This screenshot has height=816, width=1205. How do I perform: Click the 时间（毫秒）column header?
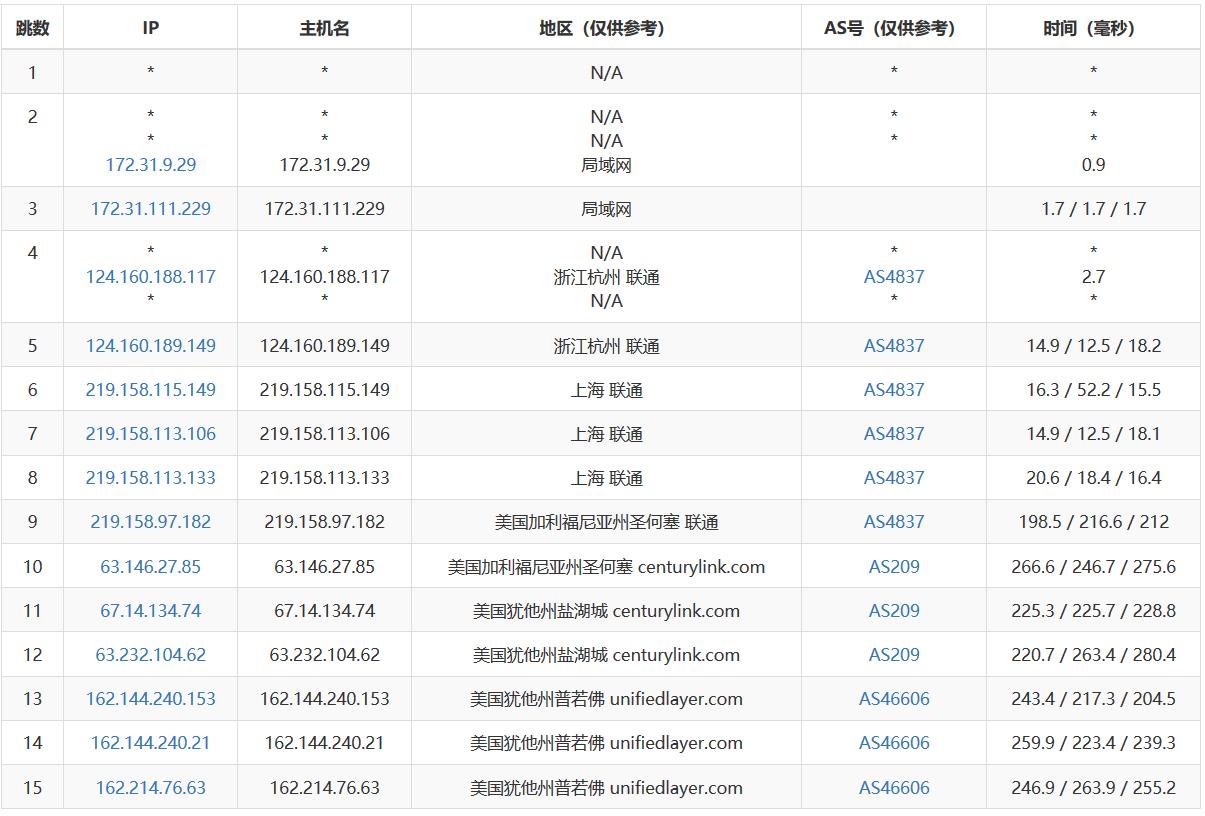[1093, 27]
